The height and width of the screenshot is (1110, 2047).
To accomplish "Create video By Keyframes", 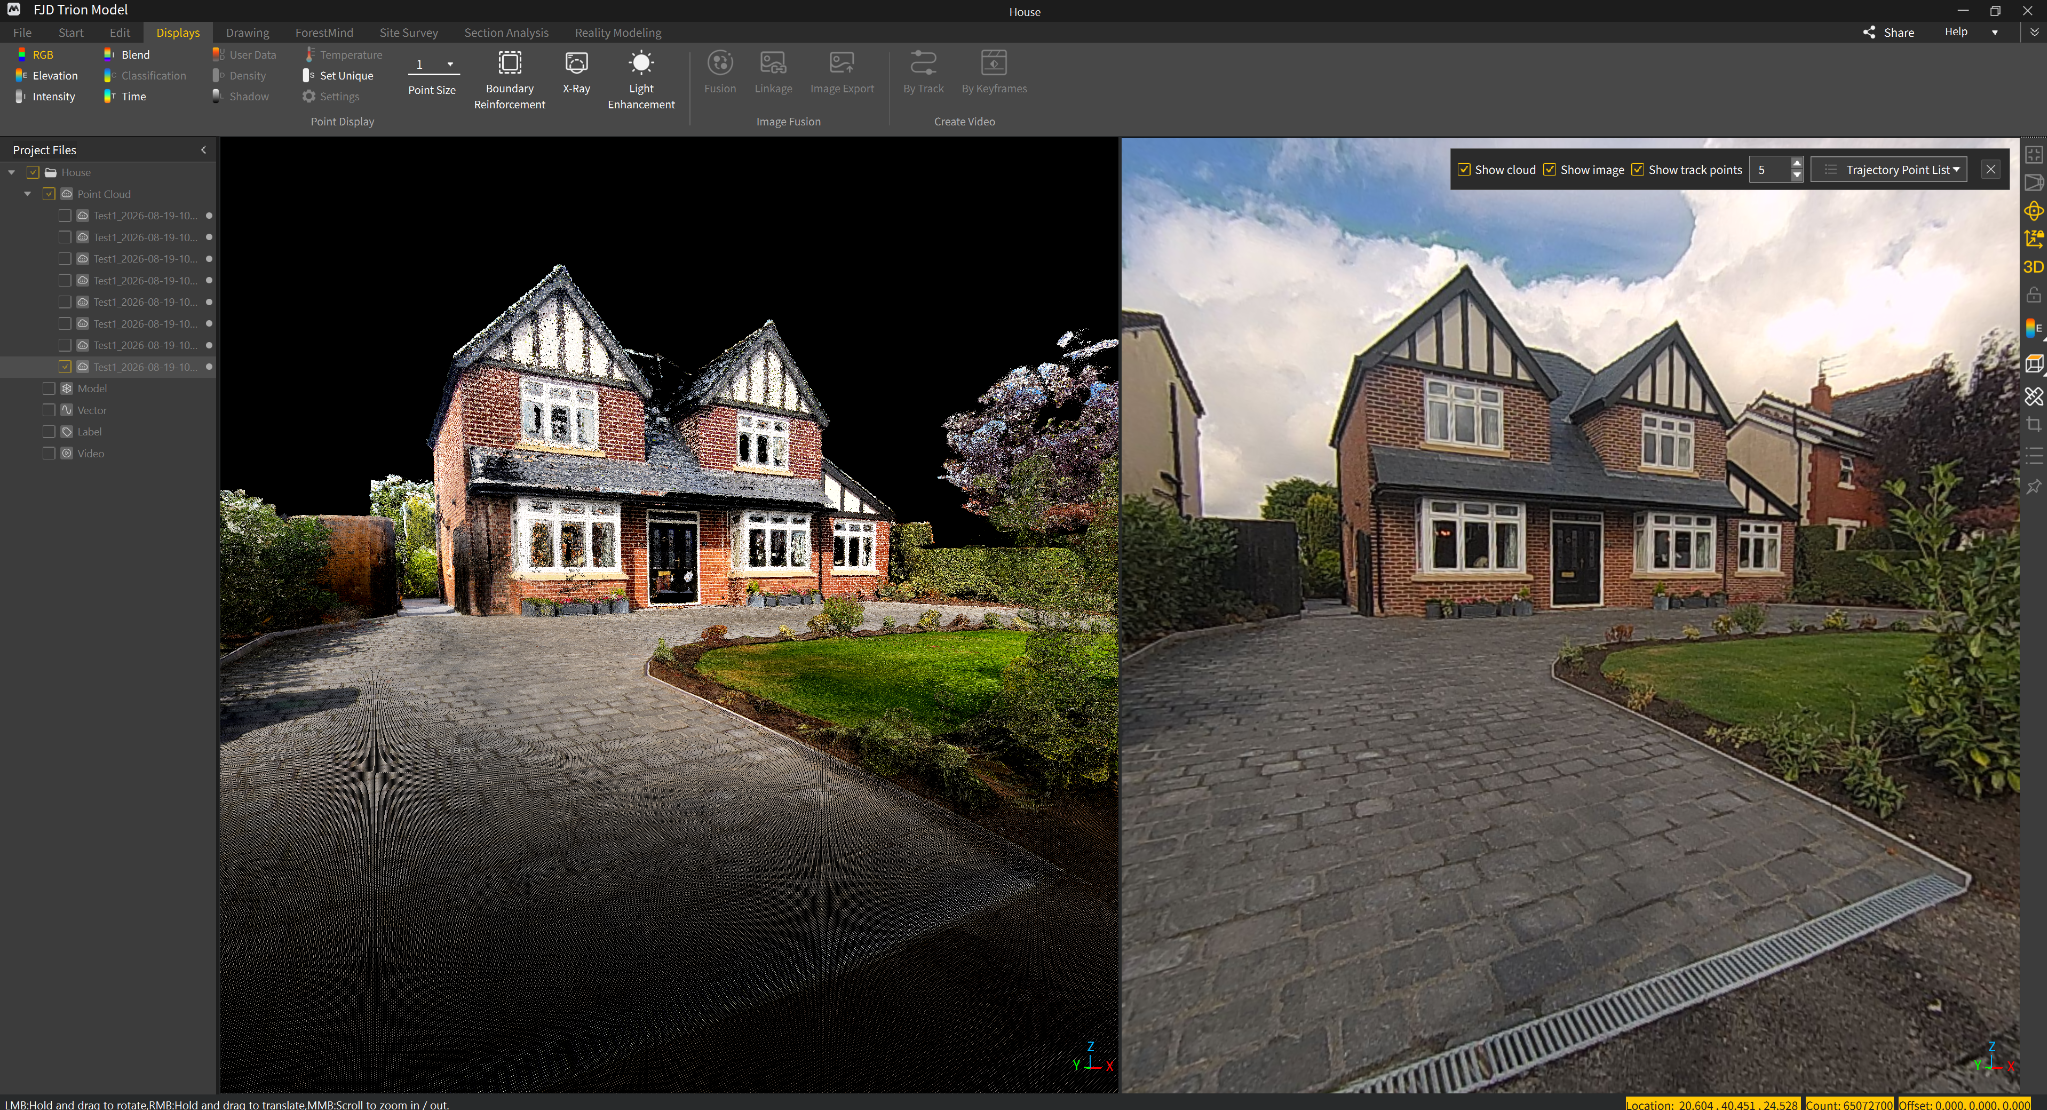I will coord(994,72).
